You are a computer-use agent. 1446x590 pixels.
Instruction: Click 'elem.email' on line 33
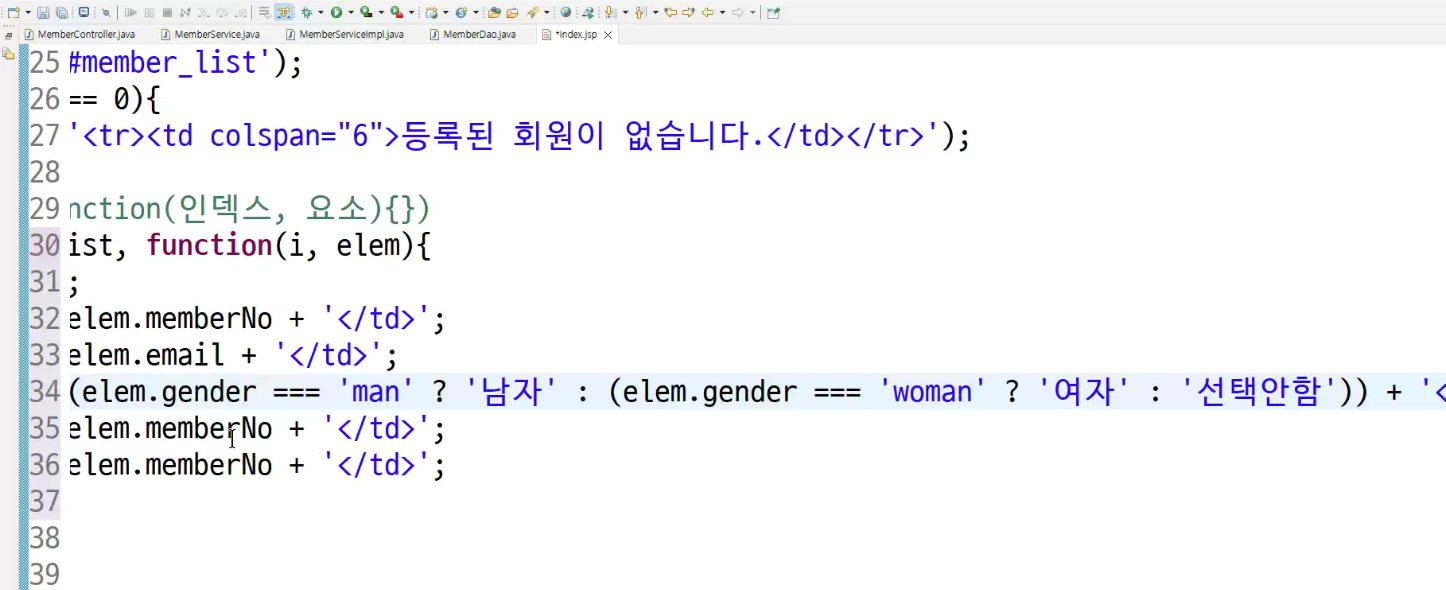click(x=146, y=355)
